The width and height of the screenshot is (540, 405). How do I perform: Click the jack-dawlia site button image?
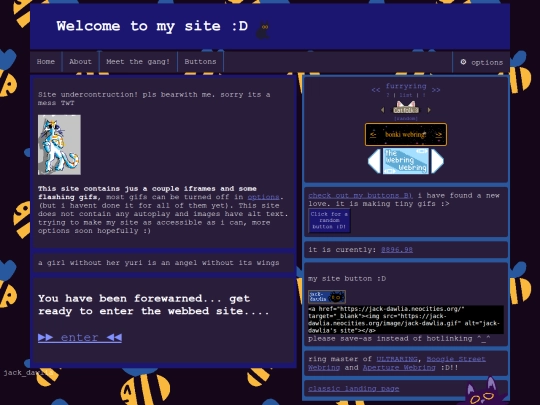(327, 297)
